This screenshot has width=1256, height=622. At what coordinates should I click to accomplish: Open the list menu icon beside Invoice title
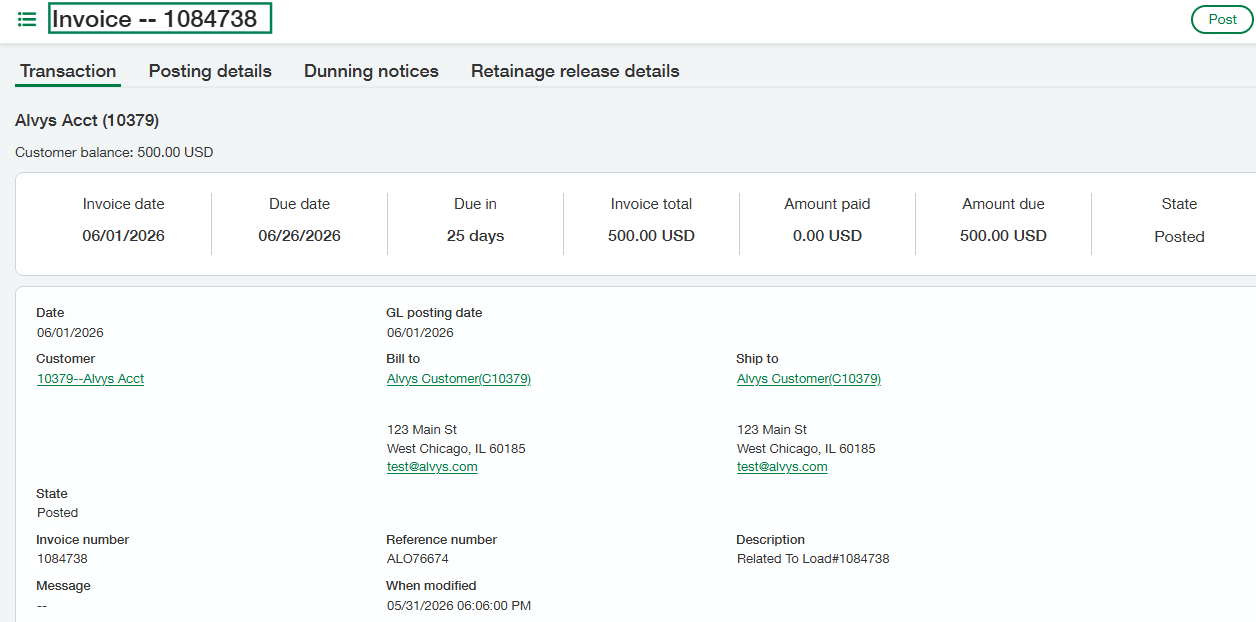27,19
